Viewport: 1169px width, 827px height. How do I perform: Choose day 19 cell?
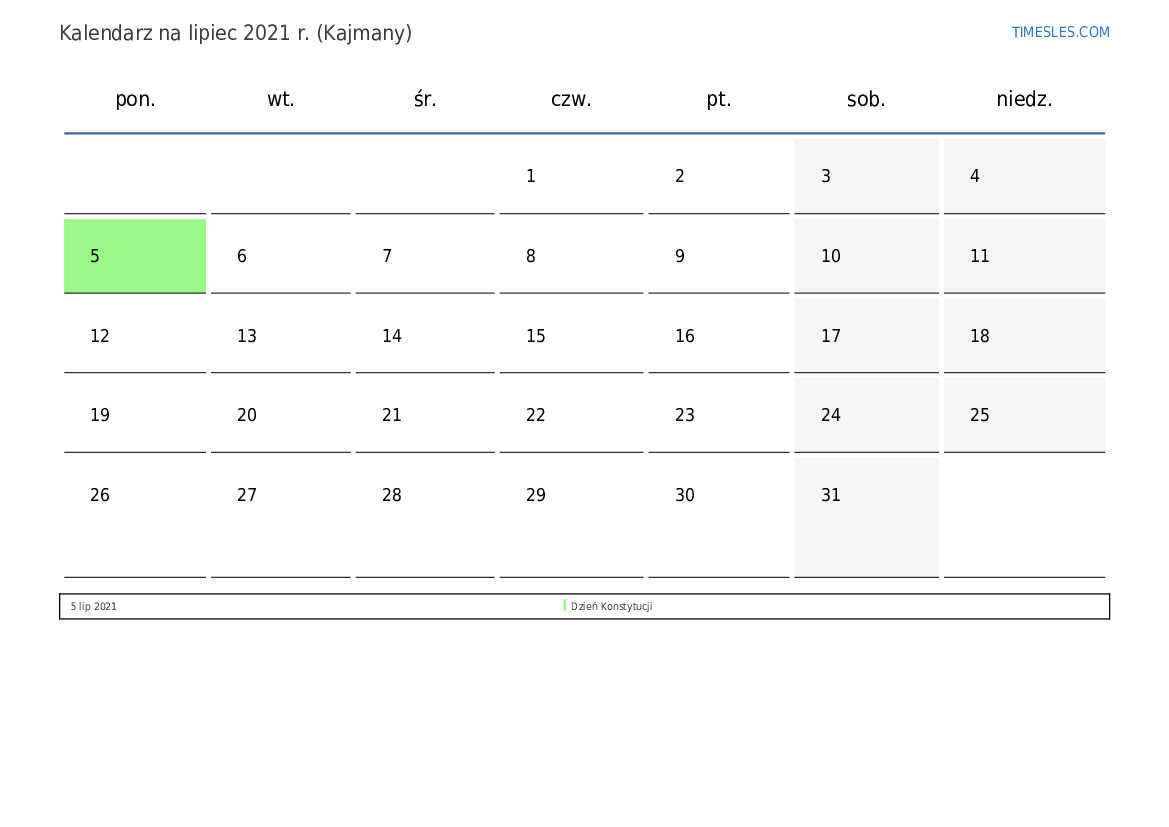[x=135, y=415]
